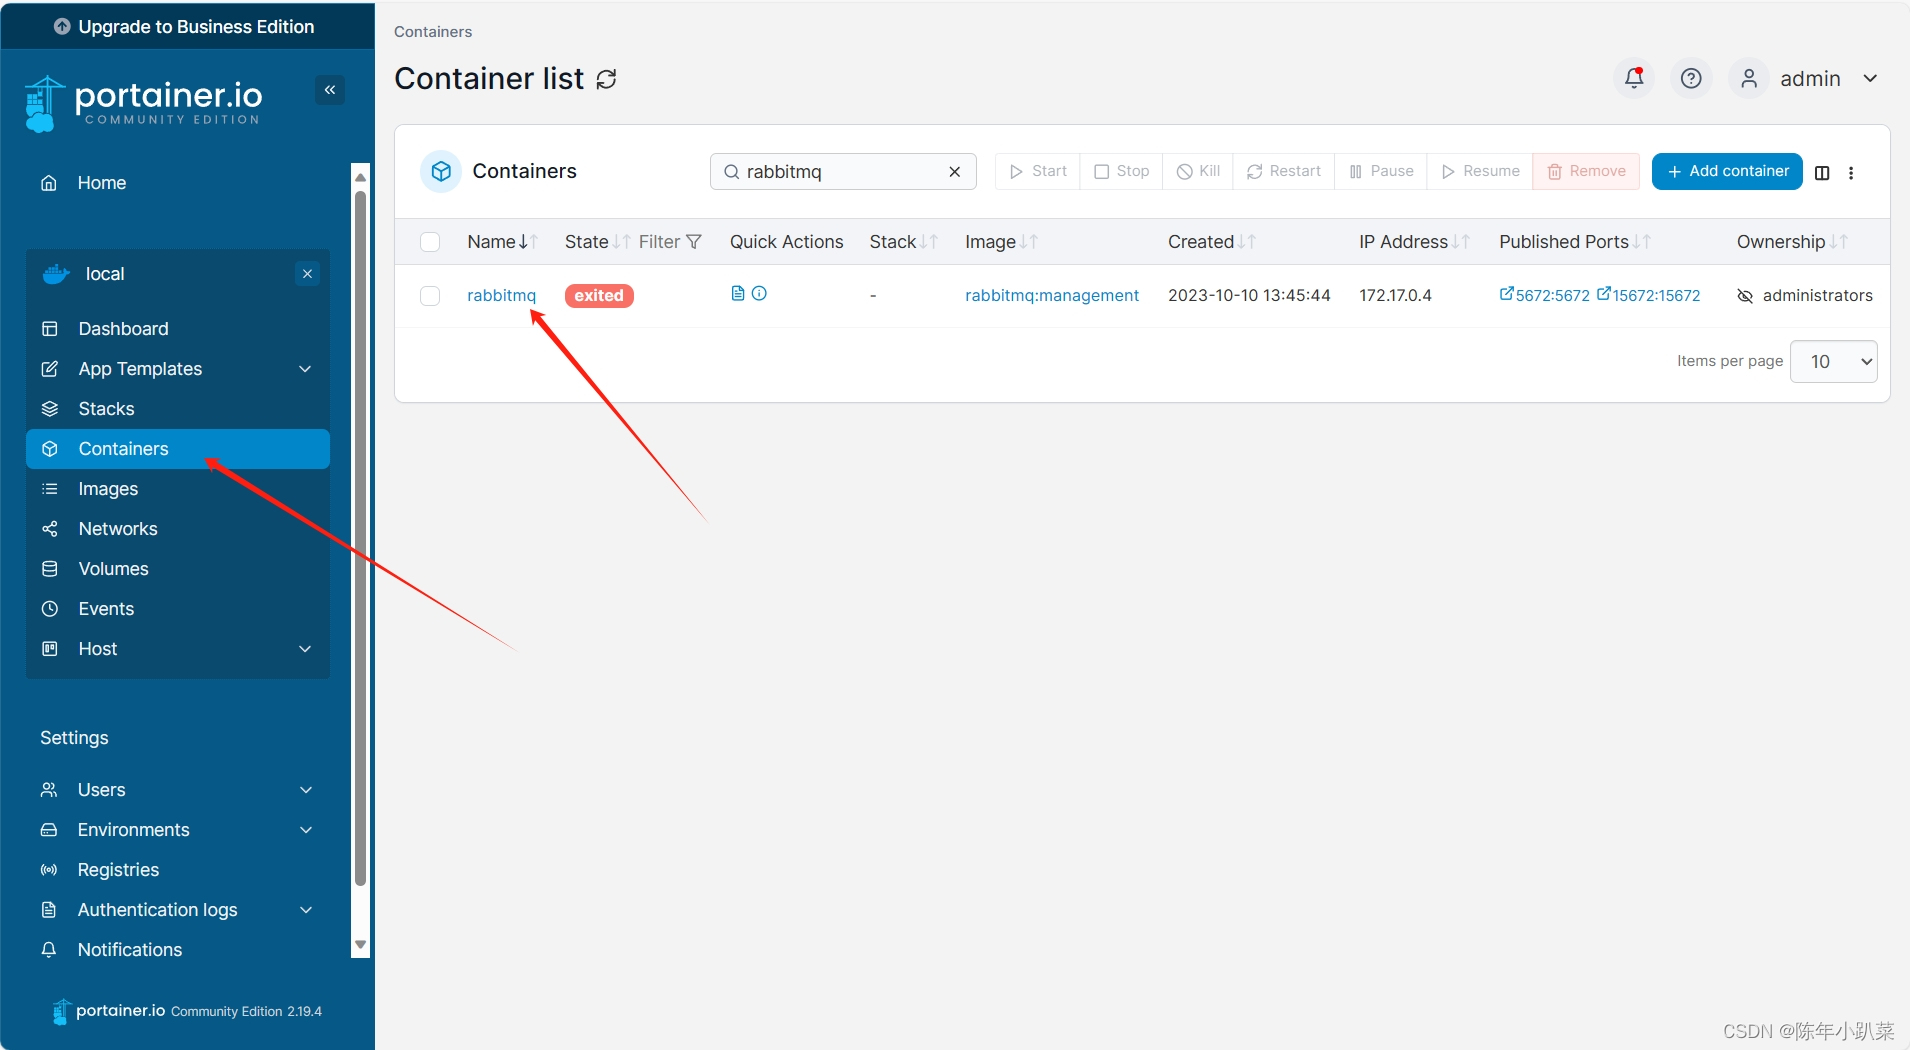Select all containers header checkbox
1910x1050 pixels.
[x=430, y=242]
